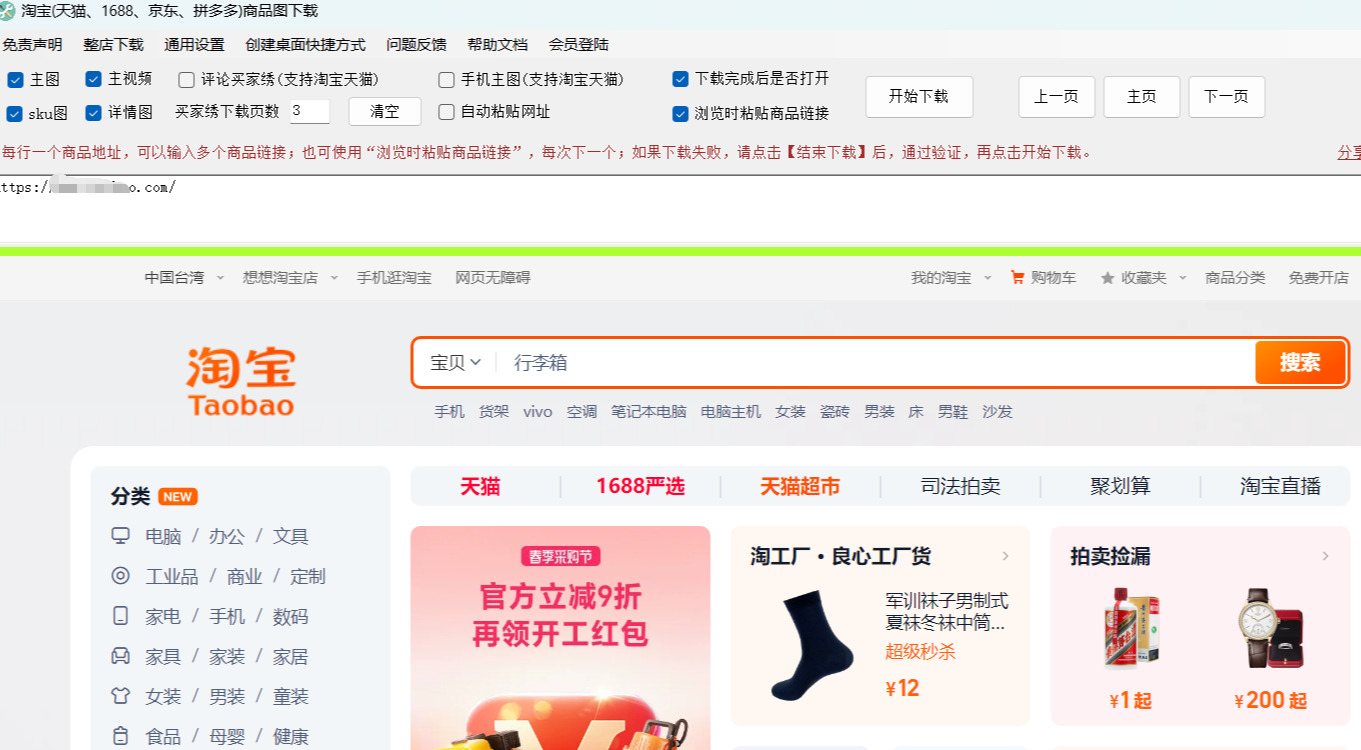This screenshot has width=1361, height=750.
Task: Go to previous page with 上一页
Action: (1056, 97)
